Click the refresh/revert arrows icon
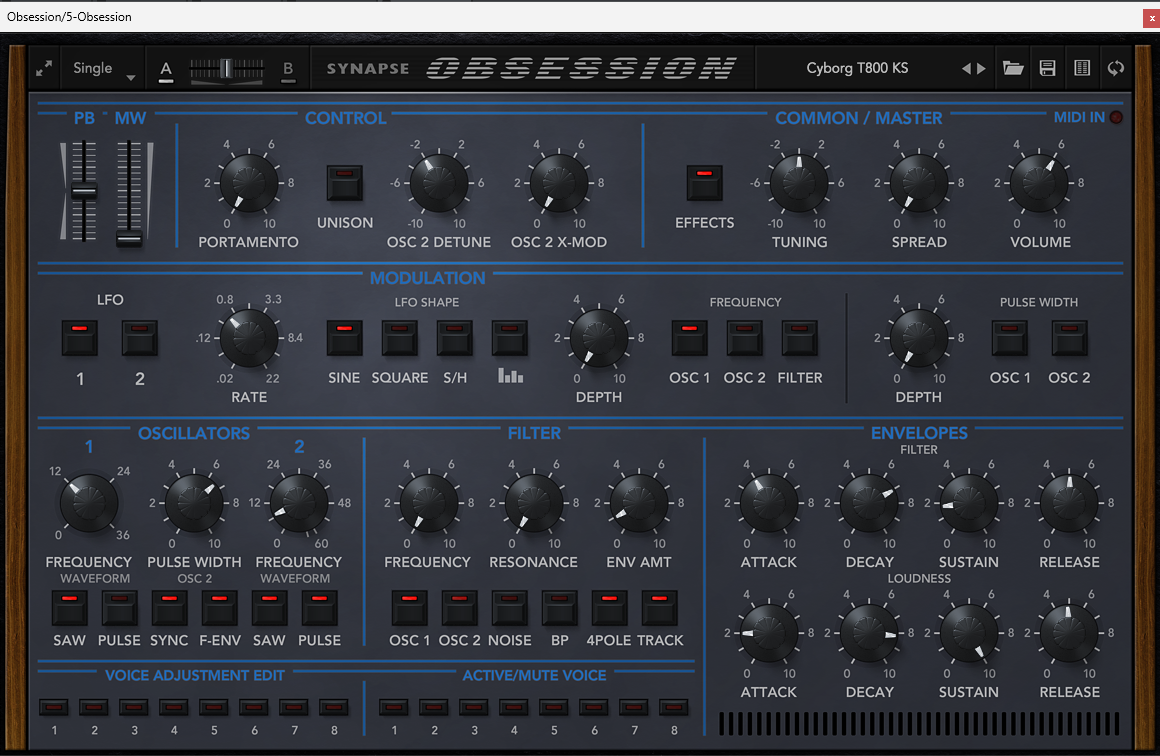This screenshot has height=756, width=1160. click(x=1116, y=69)
